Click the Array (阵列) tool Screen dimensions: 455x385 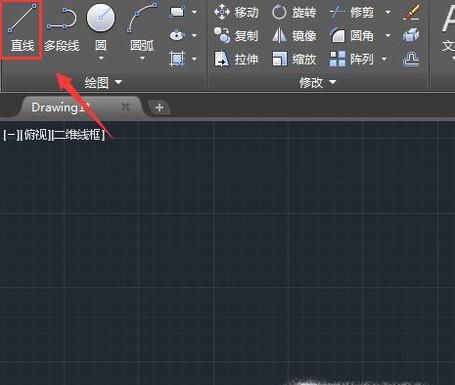[352, 59]
